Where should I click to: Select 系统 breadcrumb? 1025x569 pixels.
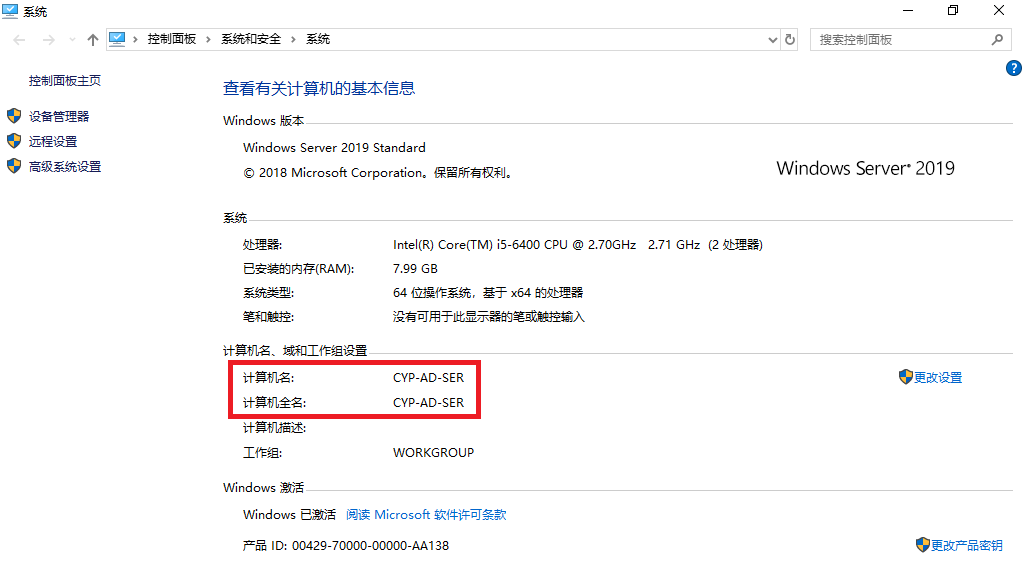(318, 39)
